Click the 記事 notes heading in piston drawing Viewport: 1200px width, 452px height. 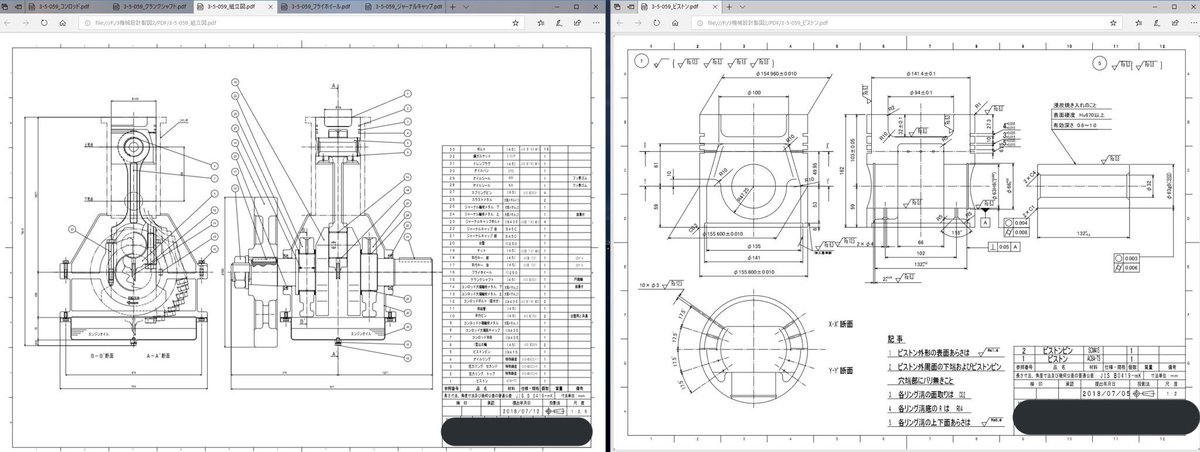pyautogui.click(x=896, y=339)
